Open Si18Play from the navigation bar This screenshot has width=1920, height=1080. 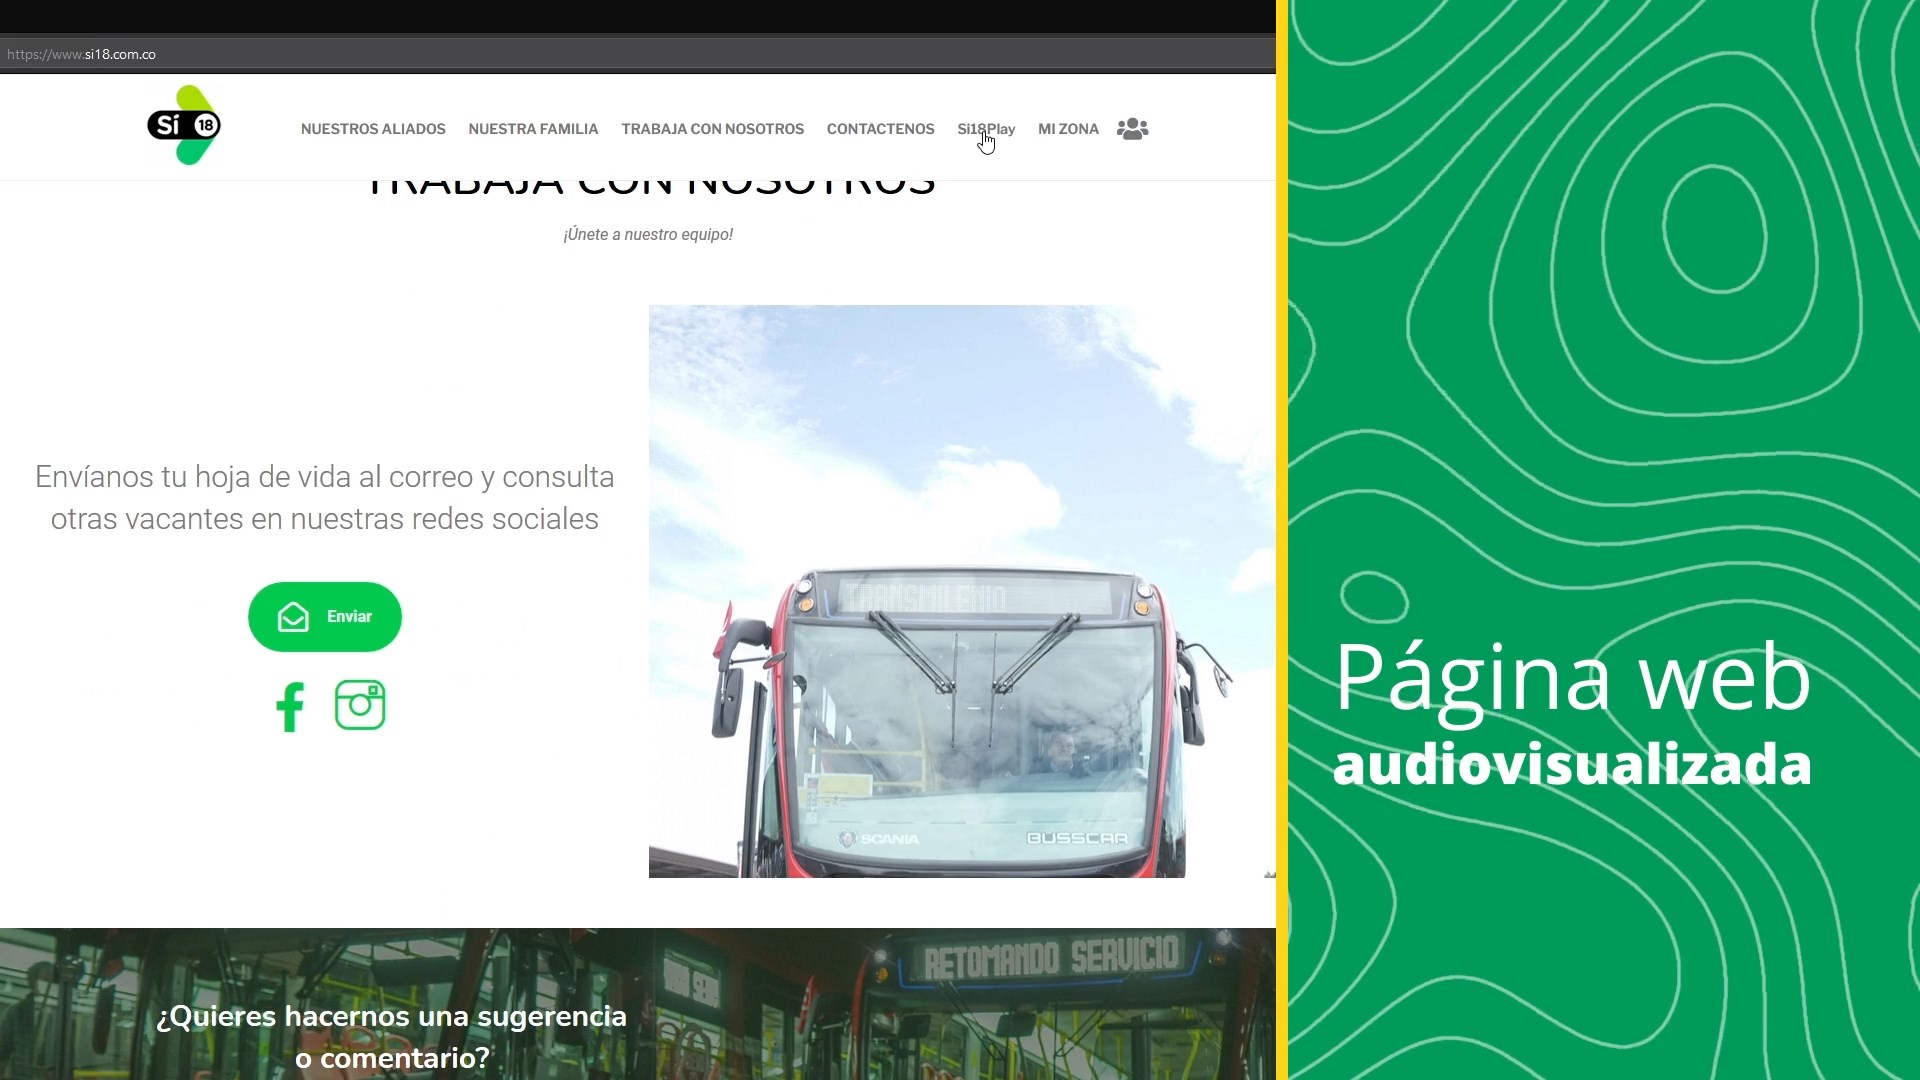985,129
